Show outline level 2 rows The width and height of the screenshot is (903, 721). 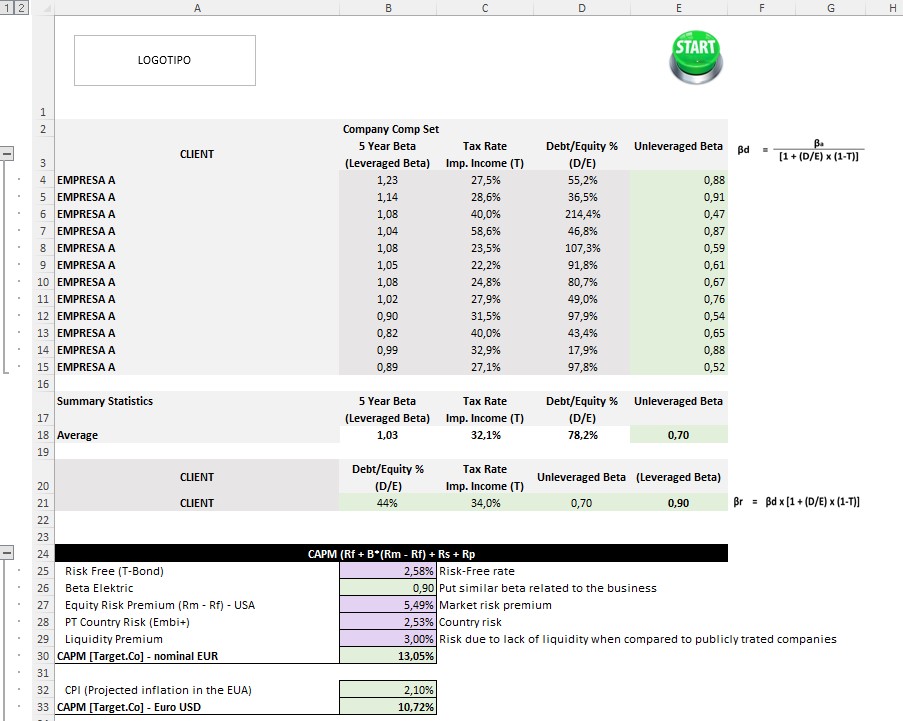click(x=21, y=8)
